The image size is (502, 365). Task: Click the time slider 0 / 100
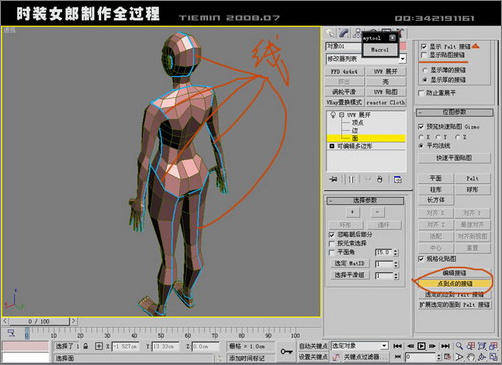(x=39, y=321)
